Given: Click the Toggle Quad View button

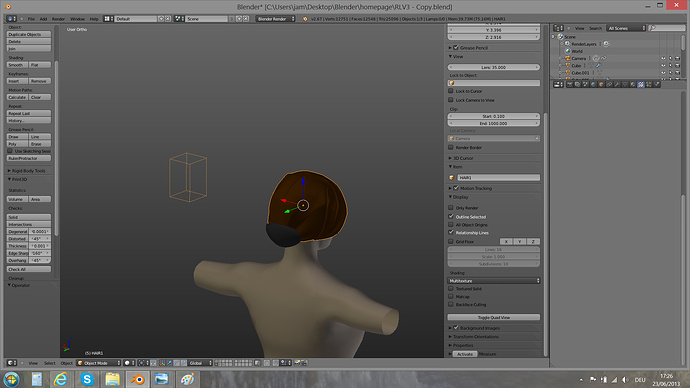Looking at the screenshot, I should [494, 317].
